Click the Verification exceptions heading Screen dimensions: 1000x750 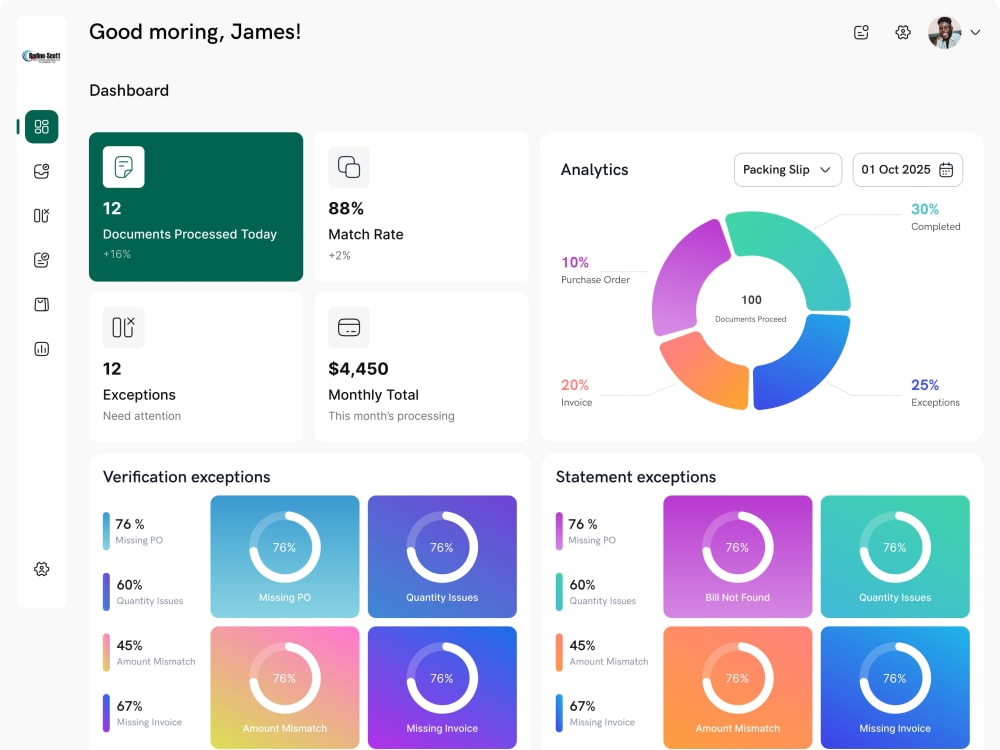coord(186,477)
